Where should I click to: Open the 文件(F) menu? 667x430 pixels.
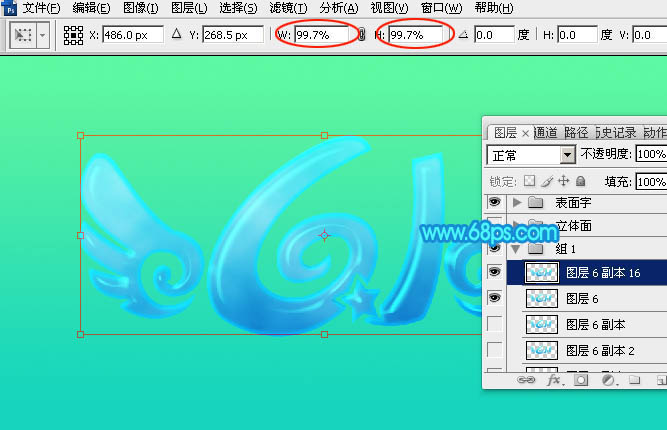point(41,8)
